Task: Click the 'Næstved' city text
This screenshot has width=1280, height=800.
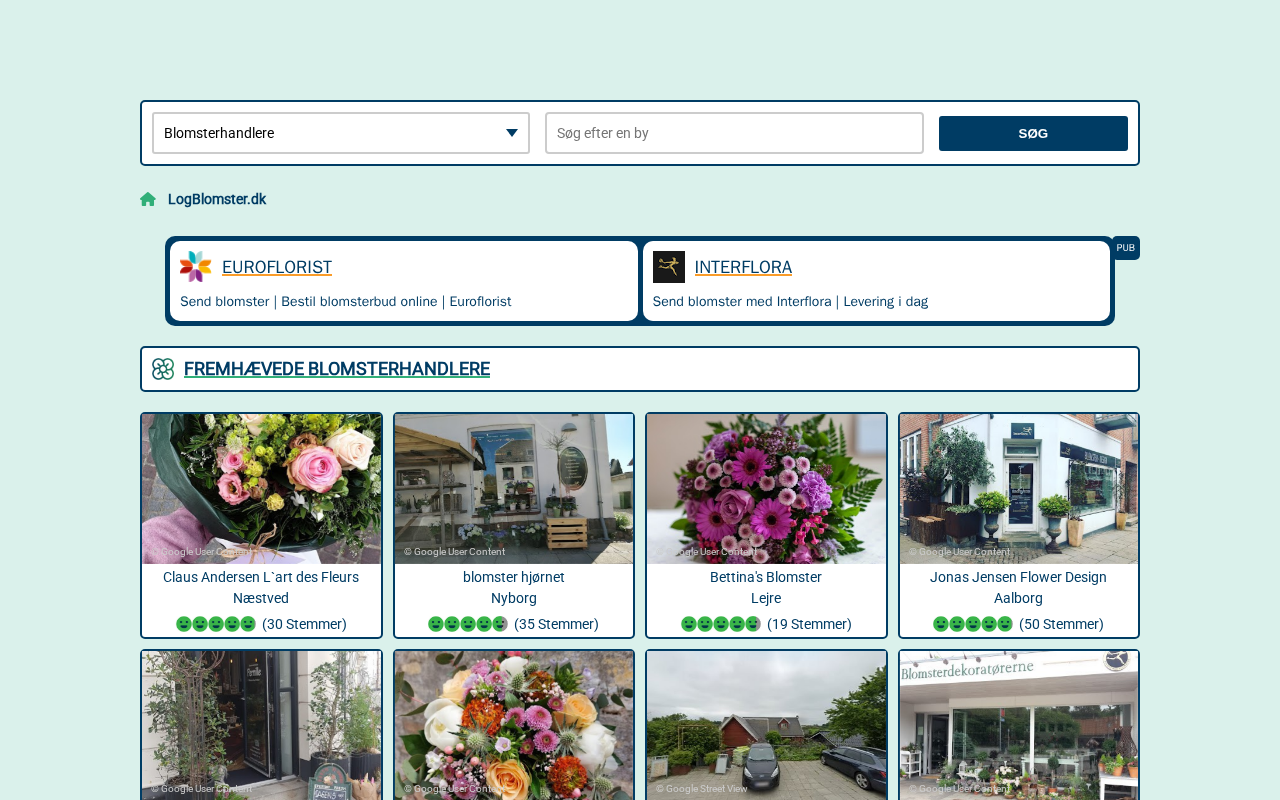Action: click(x=261, y=598)
